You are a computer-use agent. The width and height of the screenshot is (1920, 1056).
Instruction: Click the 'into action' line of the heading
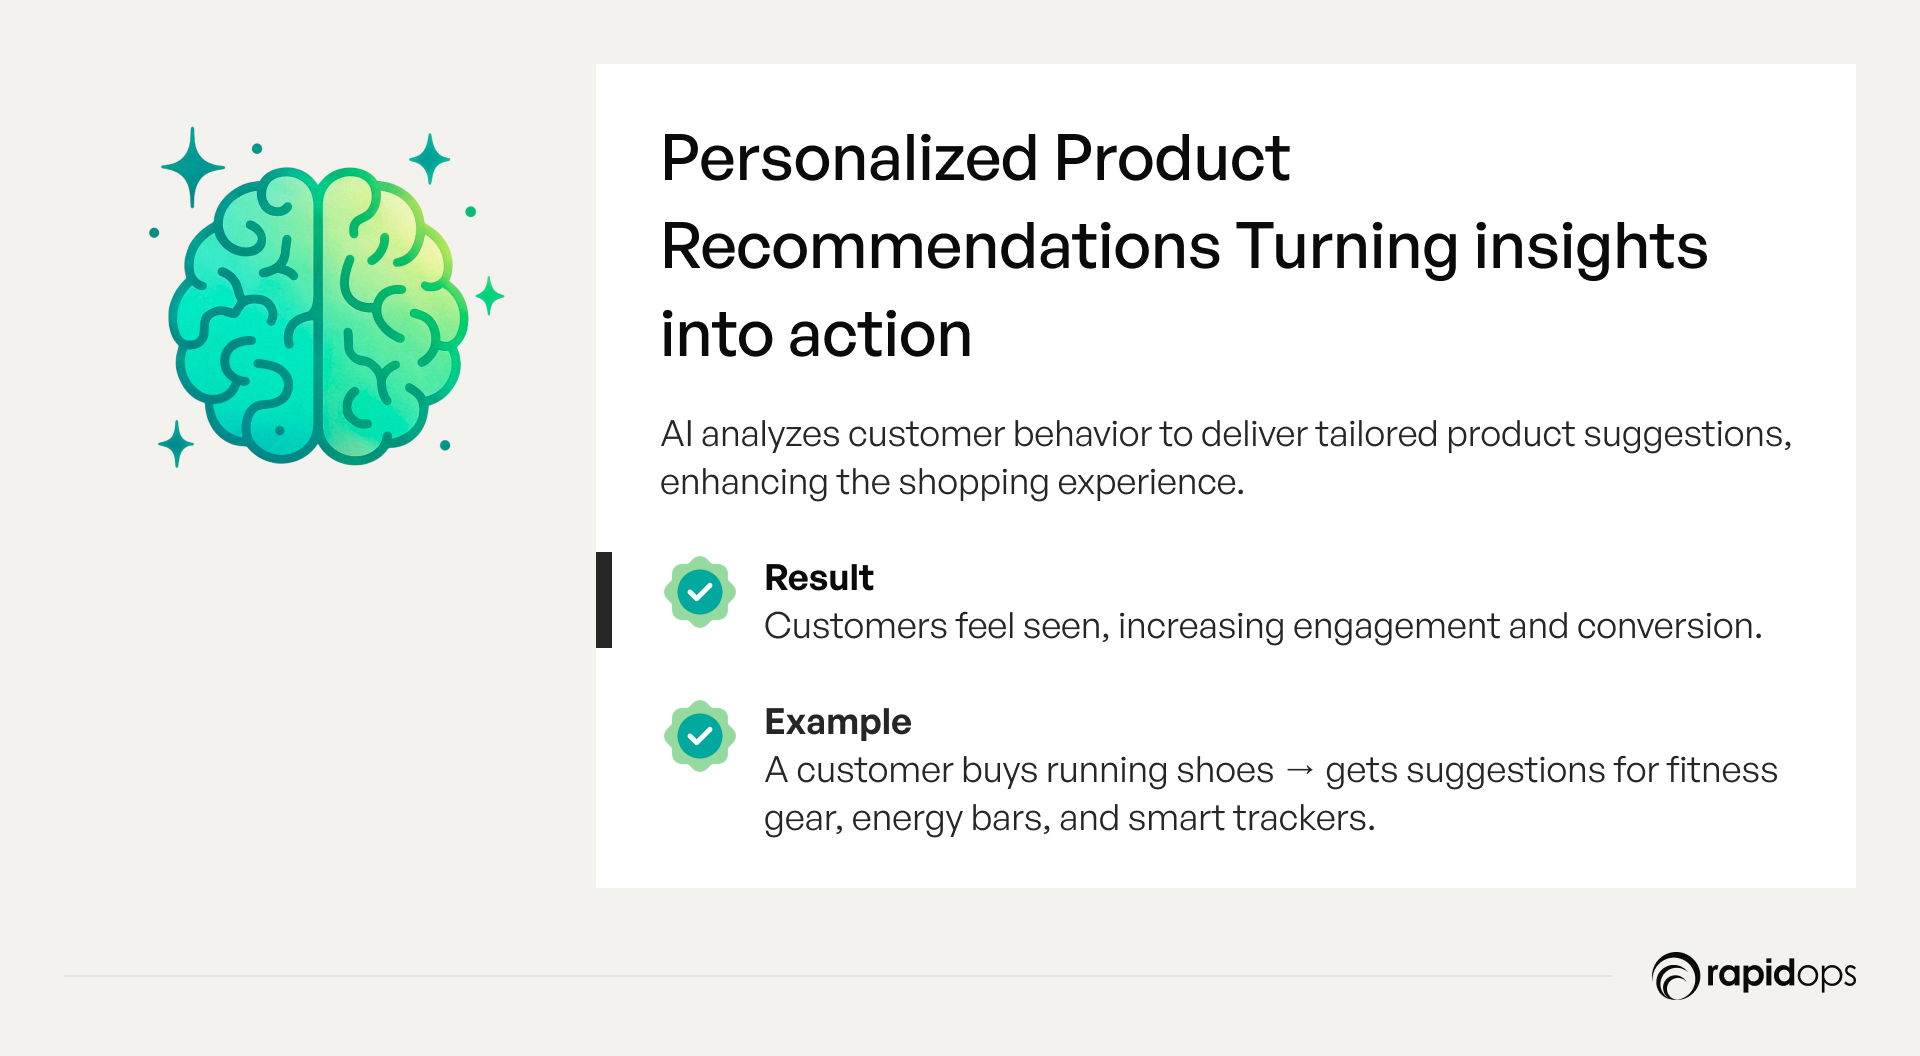coord(816,334)
